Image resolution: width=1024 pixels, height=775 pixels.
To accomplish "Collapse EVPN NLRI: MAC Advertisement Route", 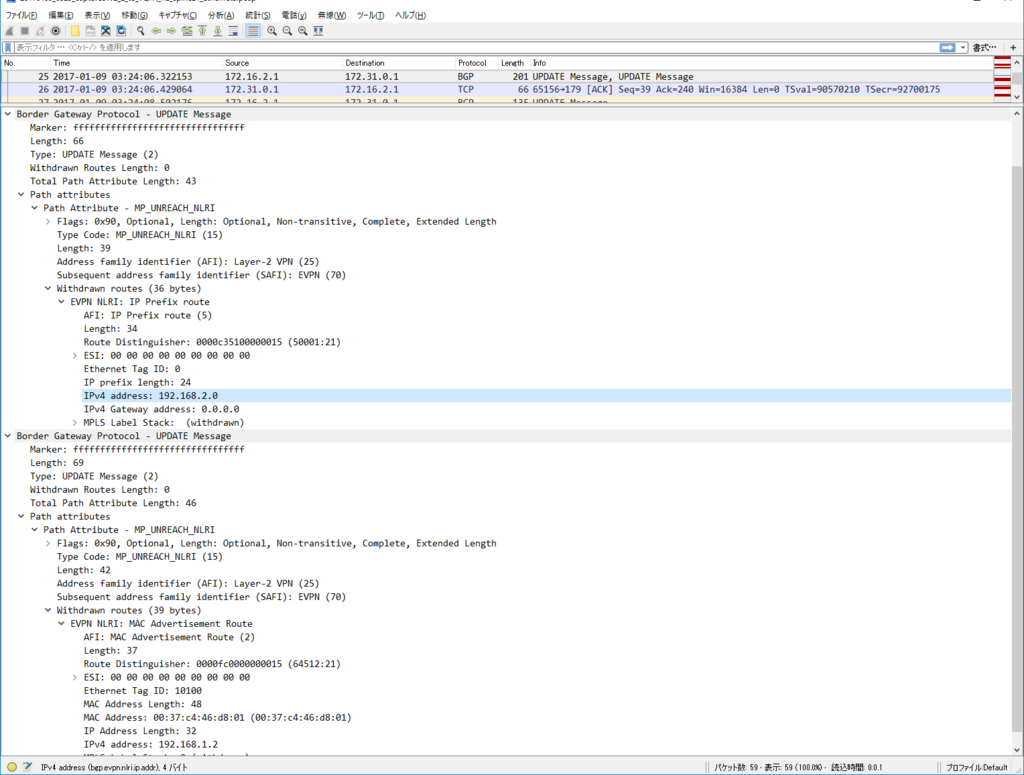I will 61,624.
